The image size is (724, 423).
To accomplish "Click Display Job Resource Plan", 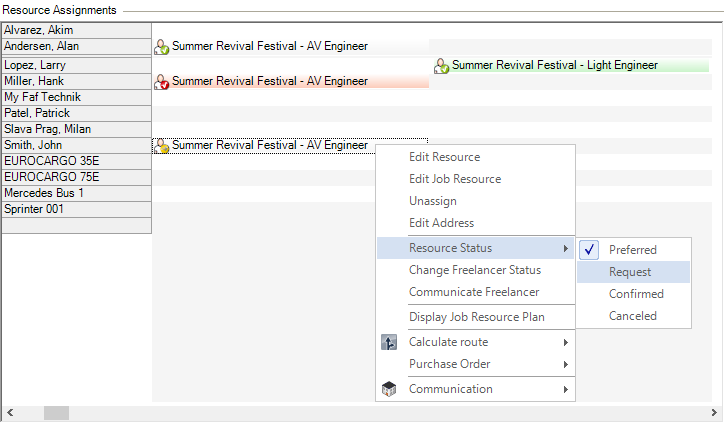I will [476, 317].
